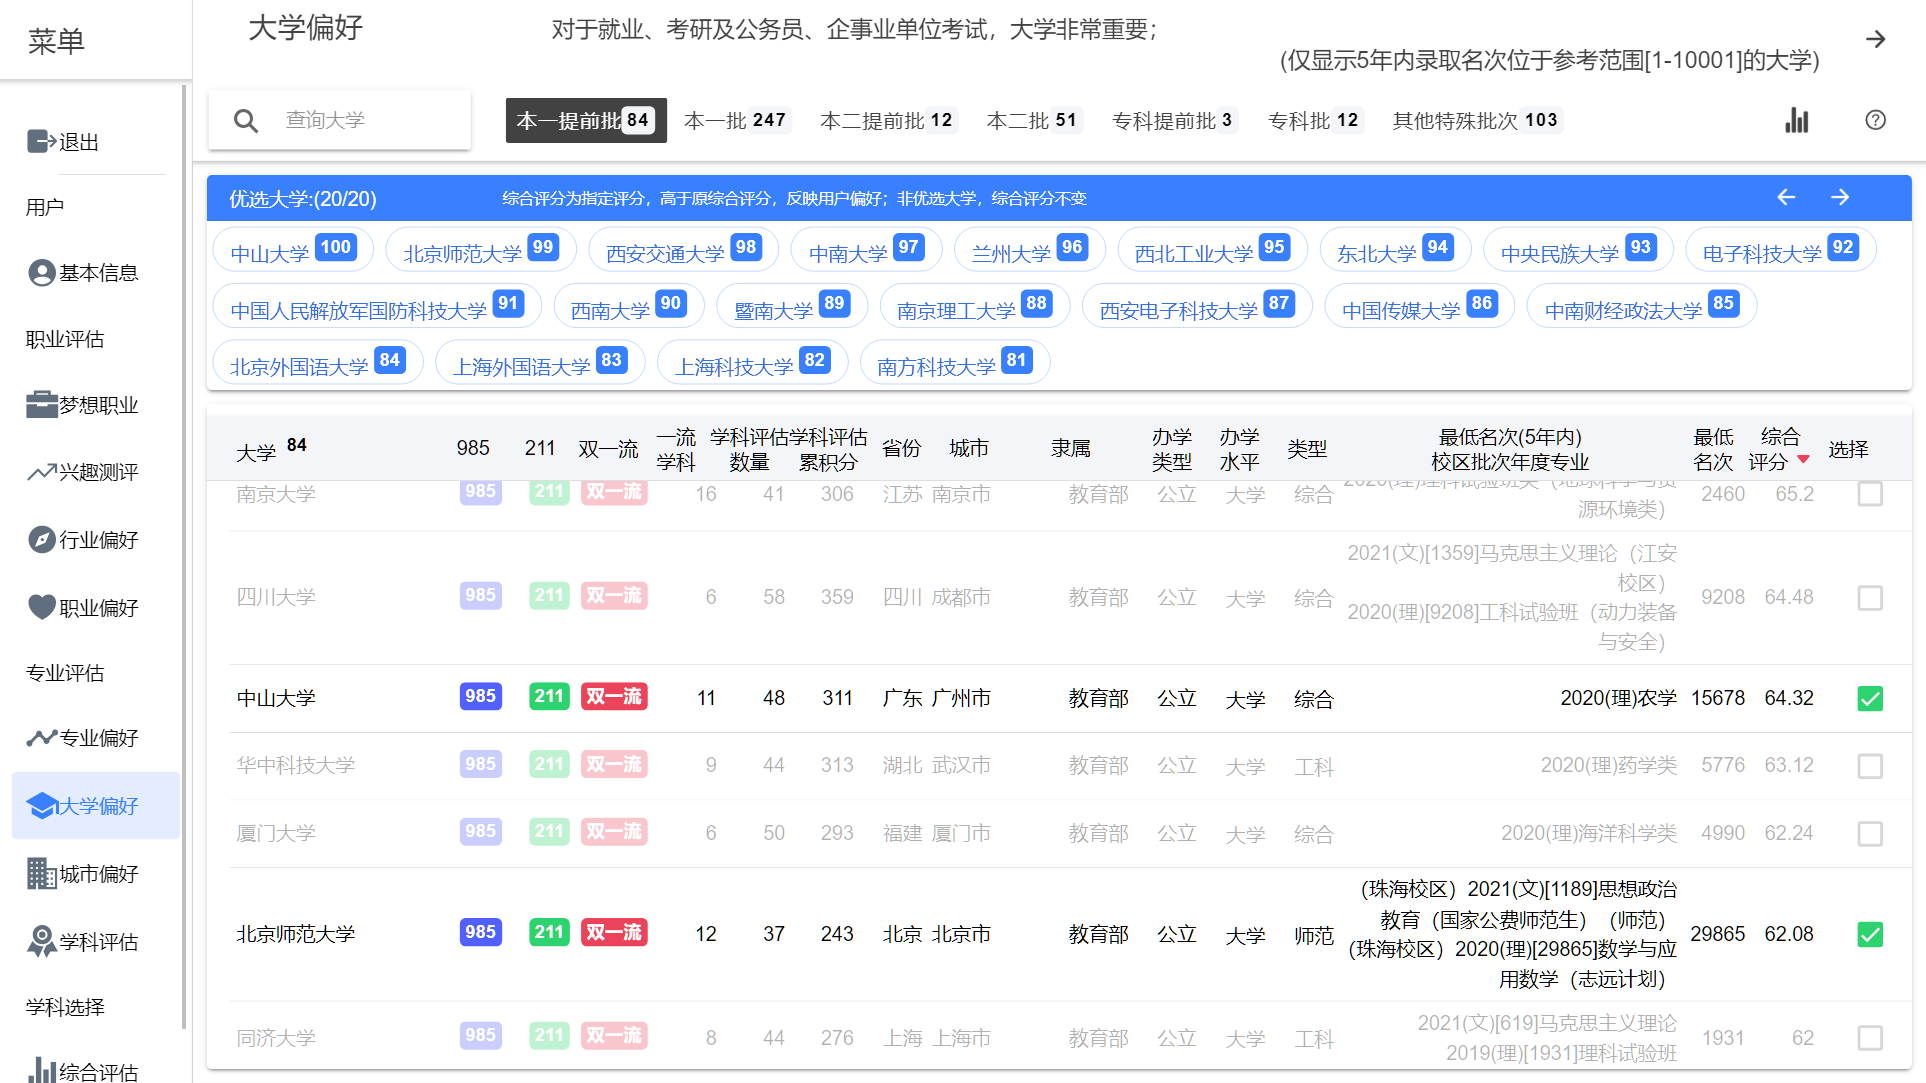Viewport: 1926px width, 1083px height.
Task: Click the 上海科技大学 82 chip
Action: tap(753, 363)
